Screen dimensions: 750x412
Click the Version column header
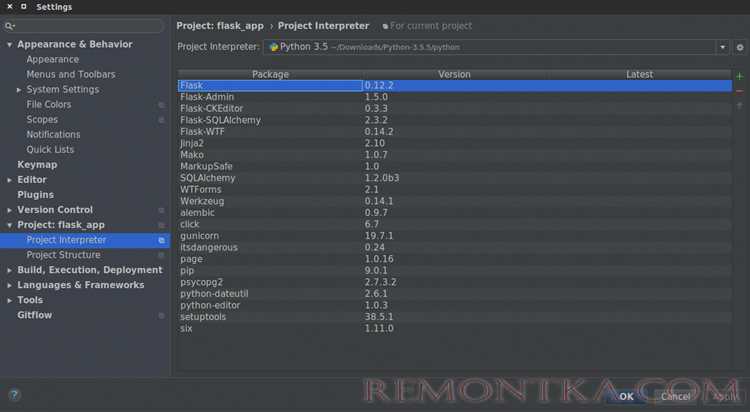454,75
